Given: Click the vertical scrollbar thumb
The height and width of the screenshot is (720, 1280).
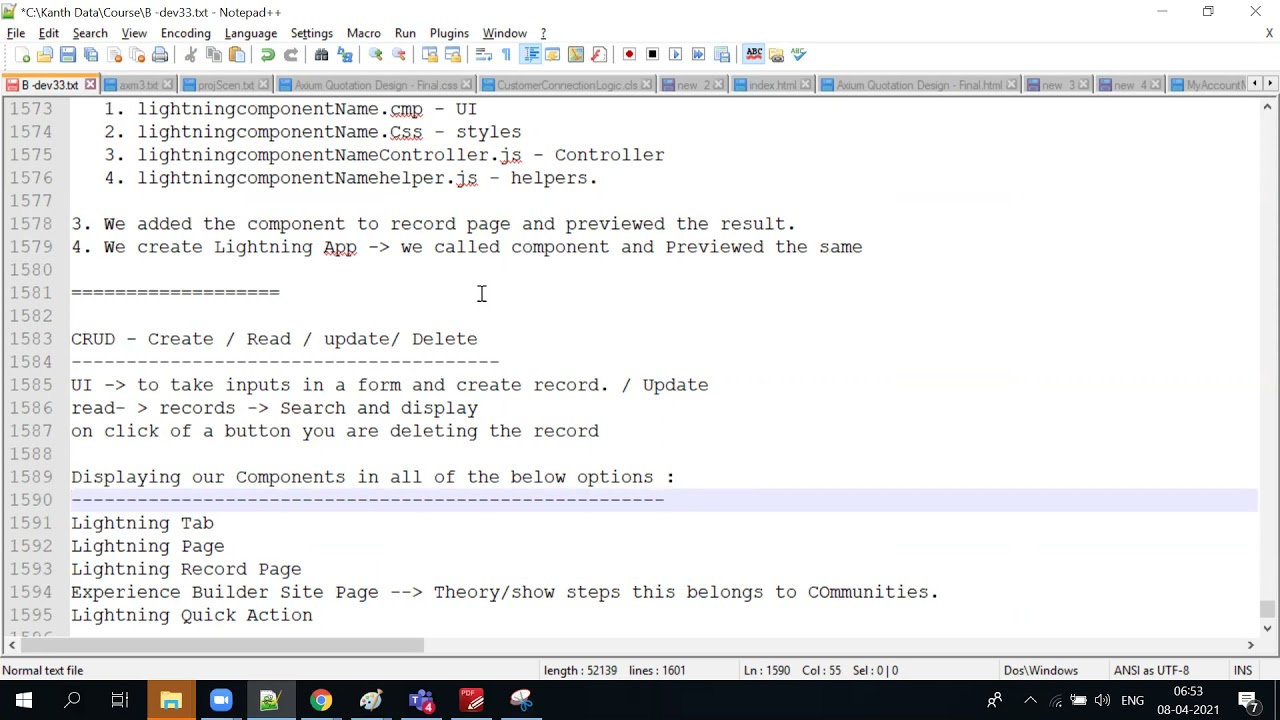Looking at the screenshot, I should 1267,608.
